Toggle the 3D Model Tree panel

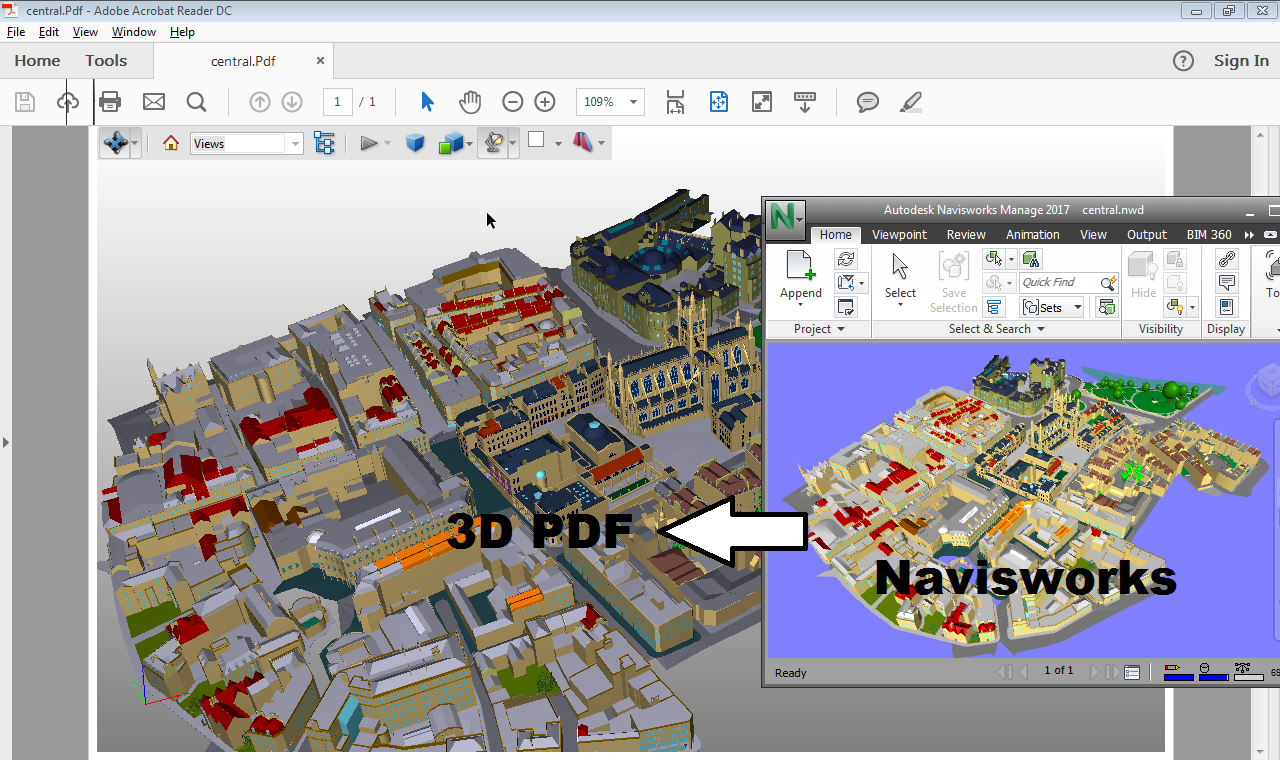coord(324,143)
